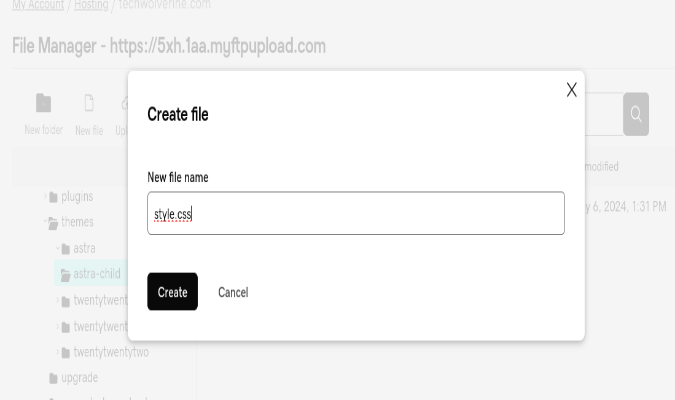
Task: Cancel the file creation
Action: (233, 292)
